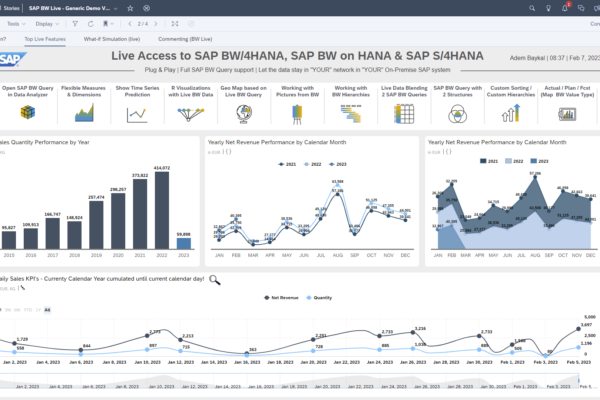Toggle 2023 series in area chart legend
This screenshot has height=400, width=600.
click(x=539, y=161)
